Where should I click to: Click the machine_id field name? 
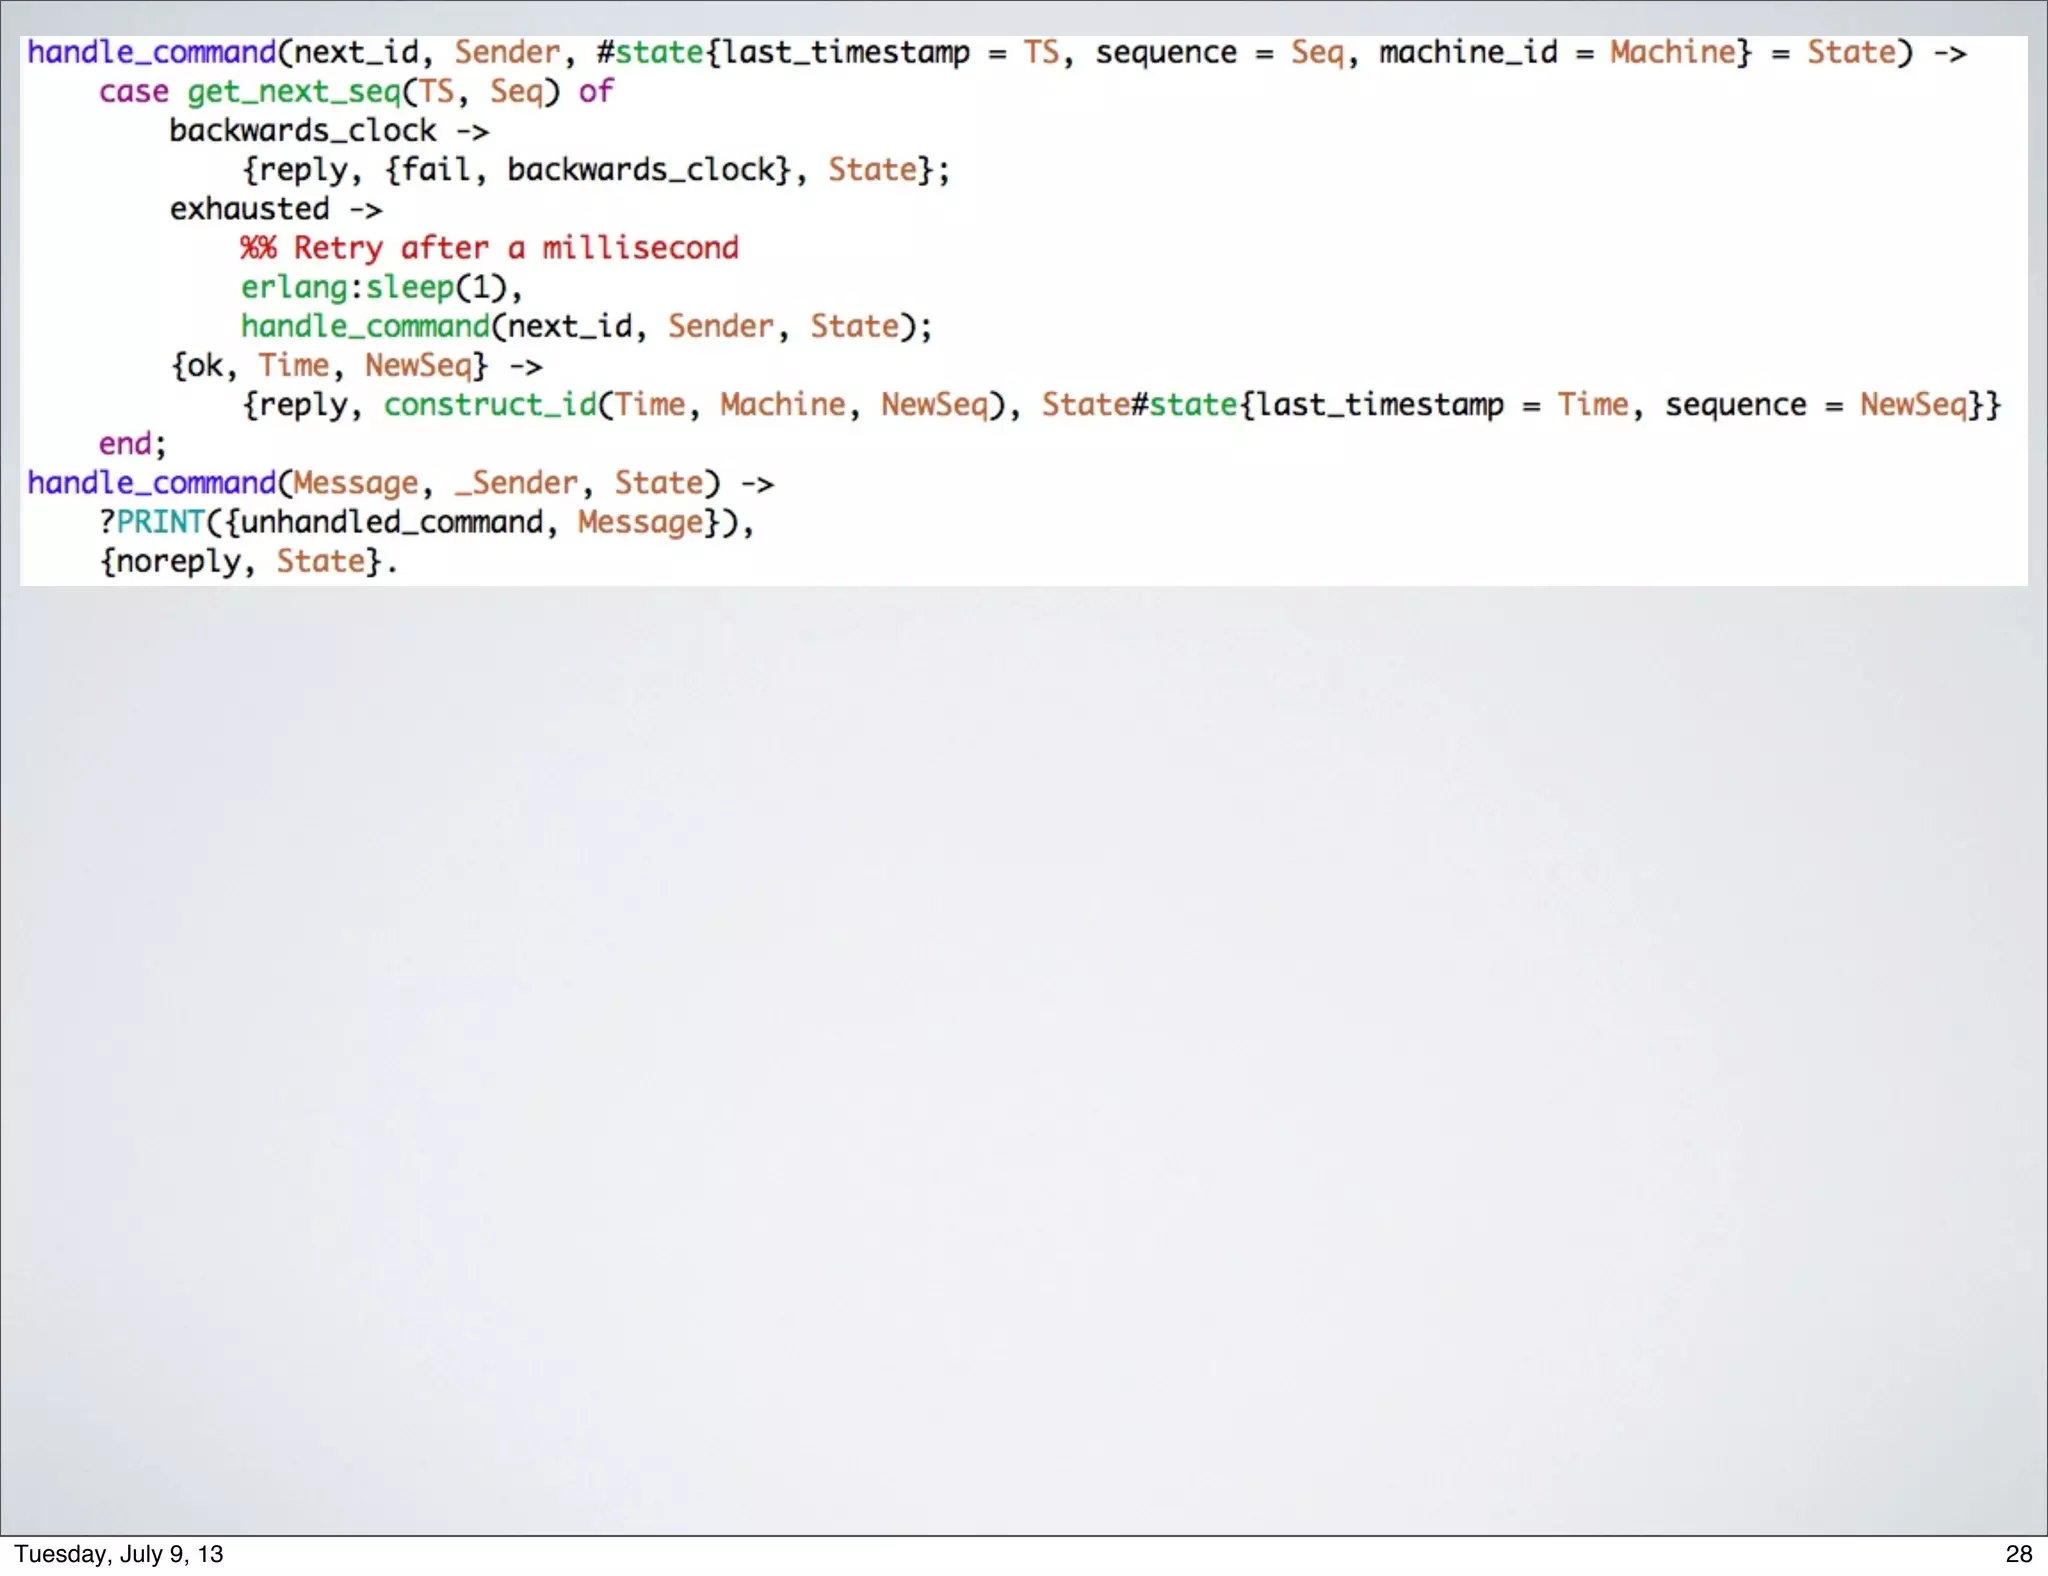click(1467, 52)
